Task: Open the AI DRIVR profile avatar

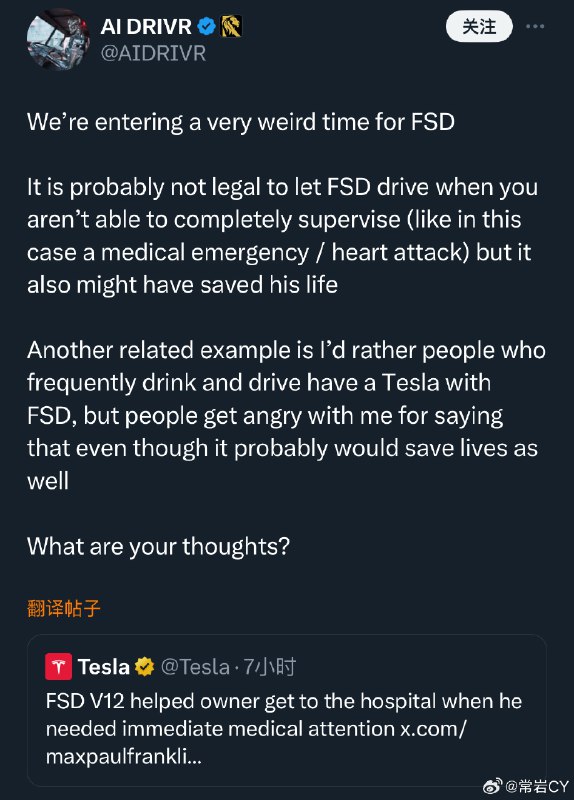Action: pyautogui.click(x=58, y=40)
